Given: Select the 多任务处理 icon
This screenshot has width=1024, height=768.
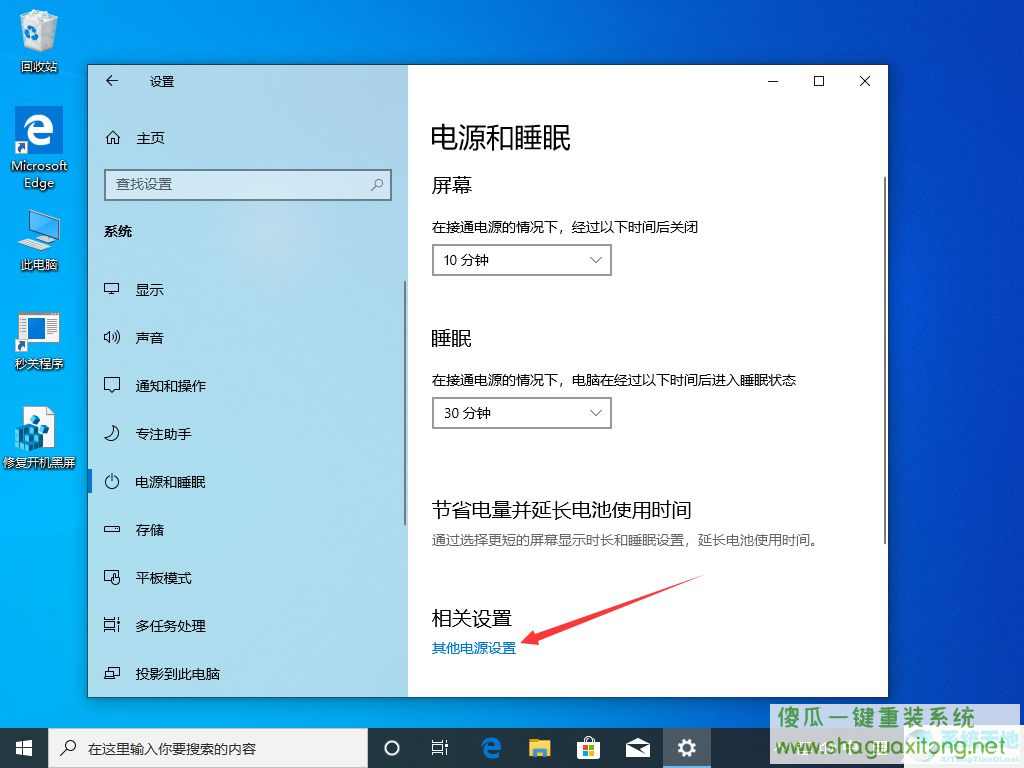Looking at the screenshot, I should tap(112, 625).
